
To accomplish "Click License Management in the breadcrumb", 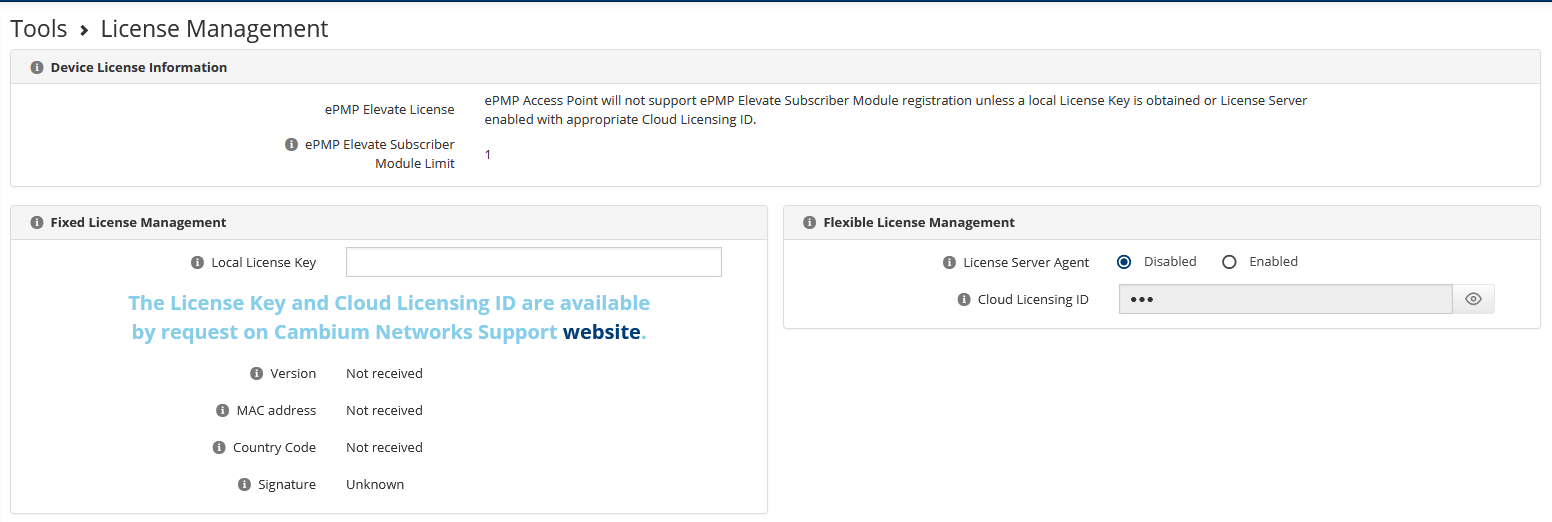I will point(214,29).
